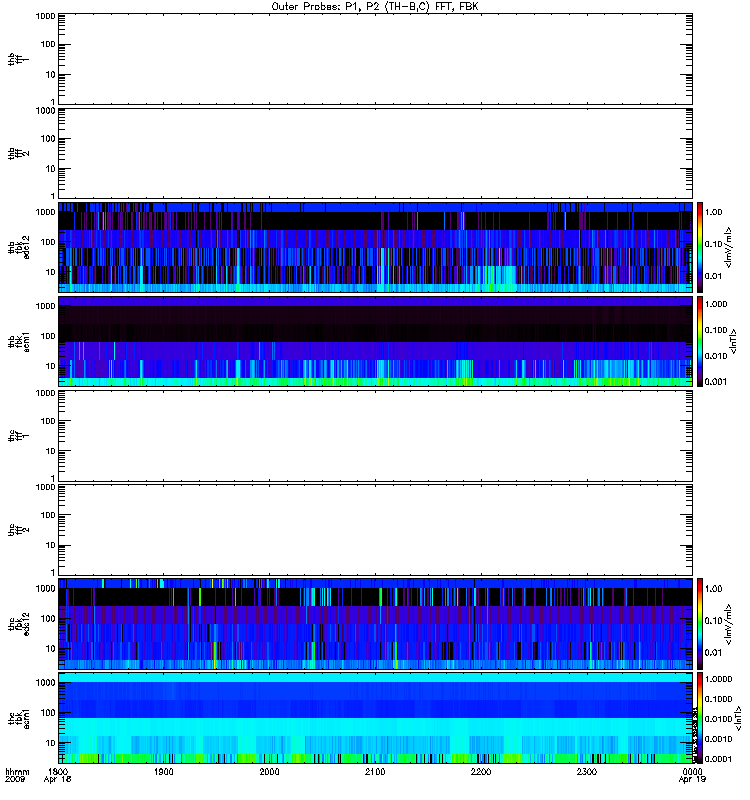Click the '1000' y-axis label of thb fff 1
Viewport: 750px width, 800px height.
pos(45,16)
